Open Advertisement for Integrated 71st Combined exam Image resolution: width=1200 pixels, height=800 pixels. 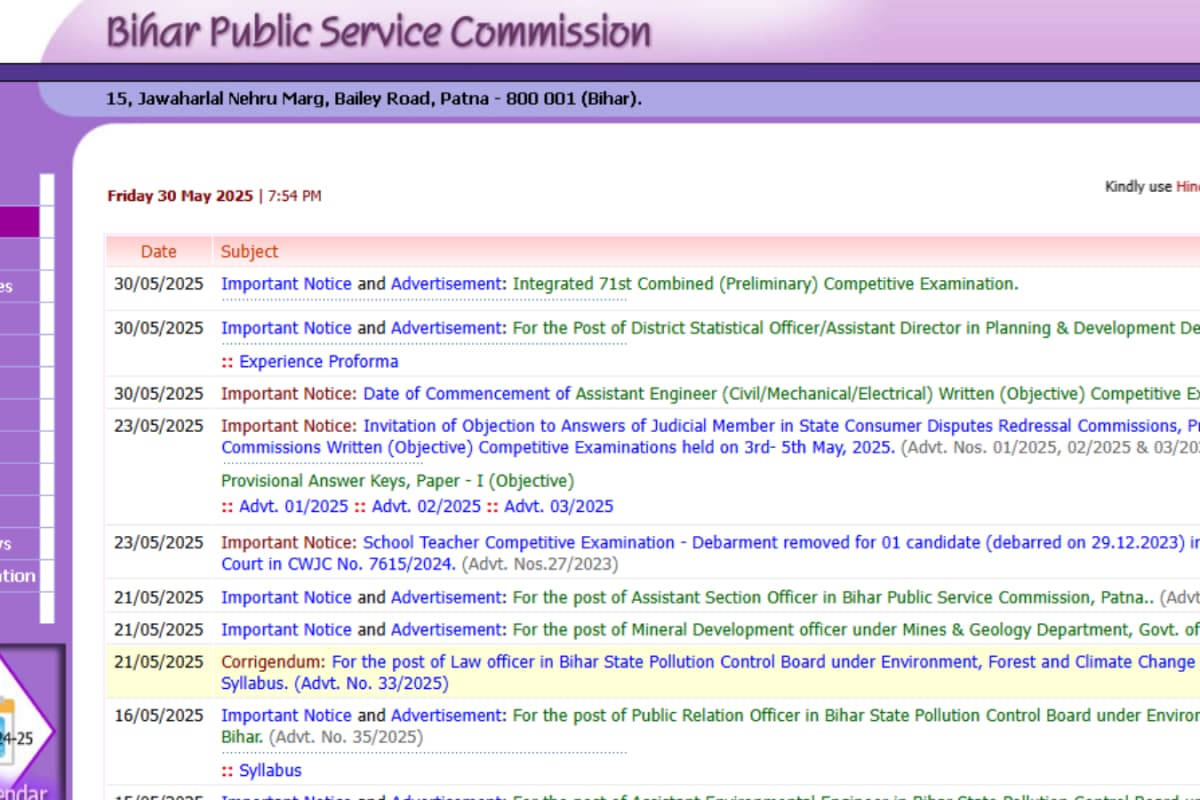click(446, 284)
